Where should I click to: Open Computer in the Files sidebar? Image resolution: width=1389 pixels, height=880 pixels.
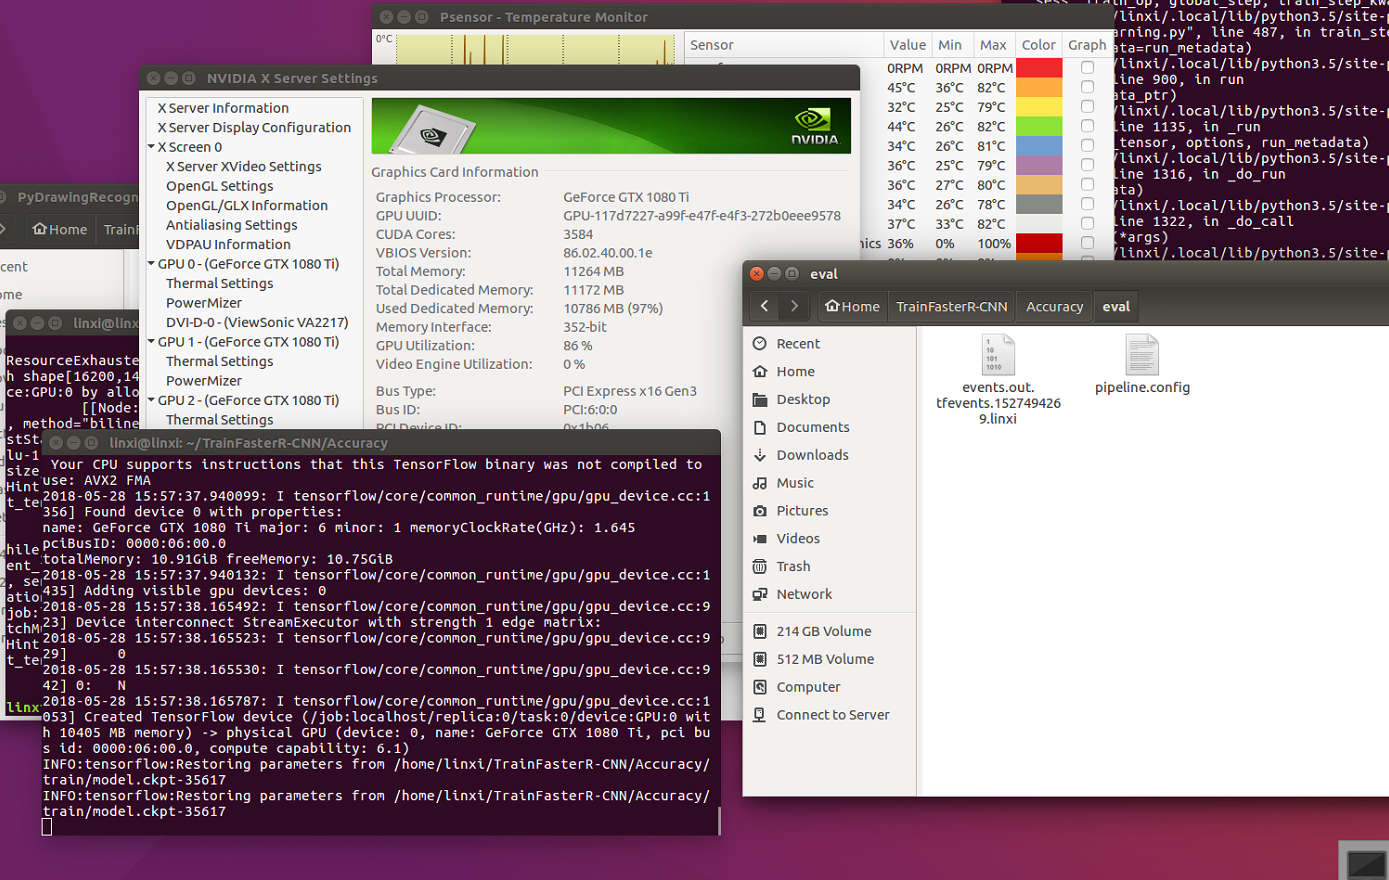(x=808, y=687)
